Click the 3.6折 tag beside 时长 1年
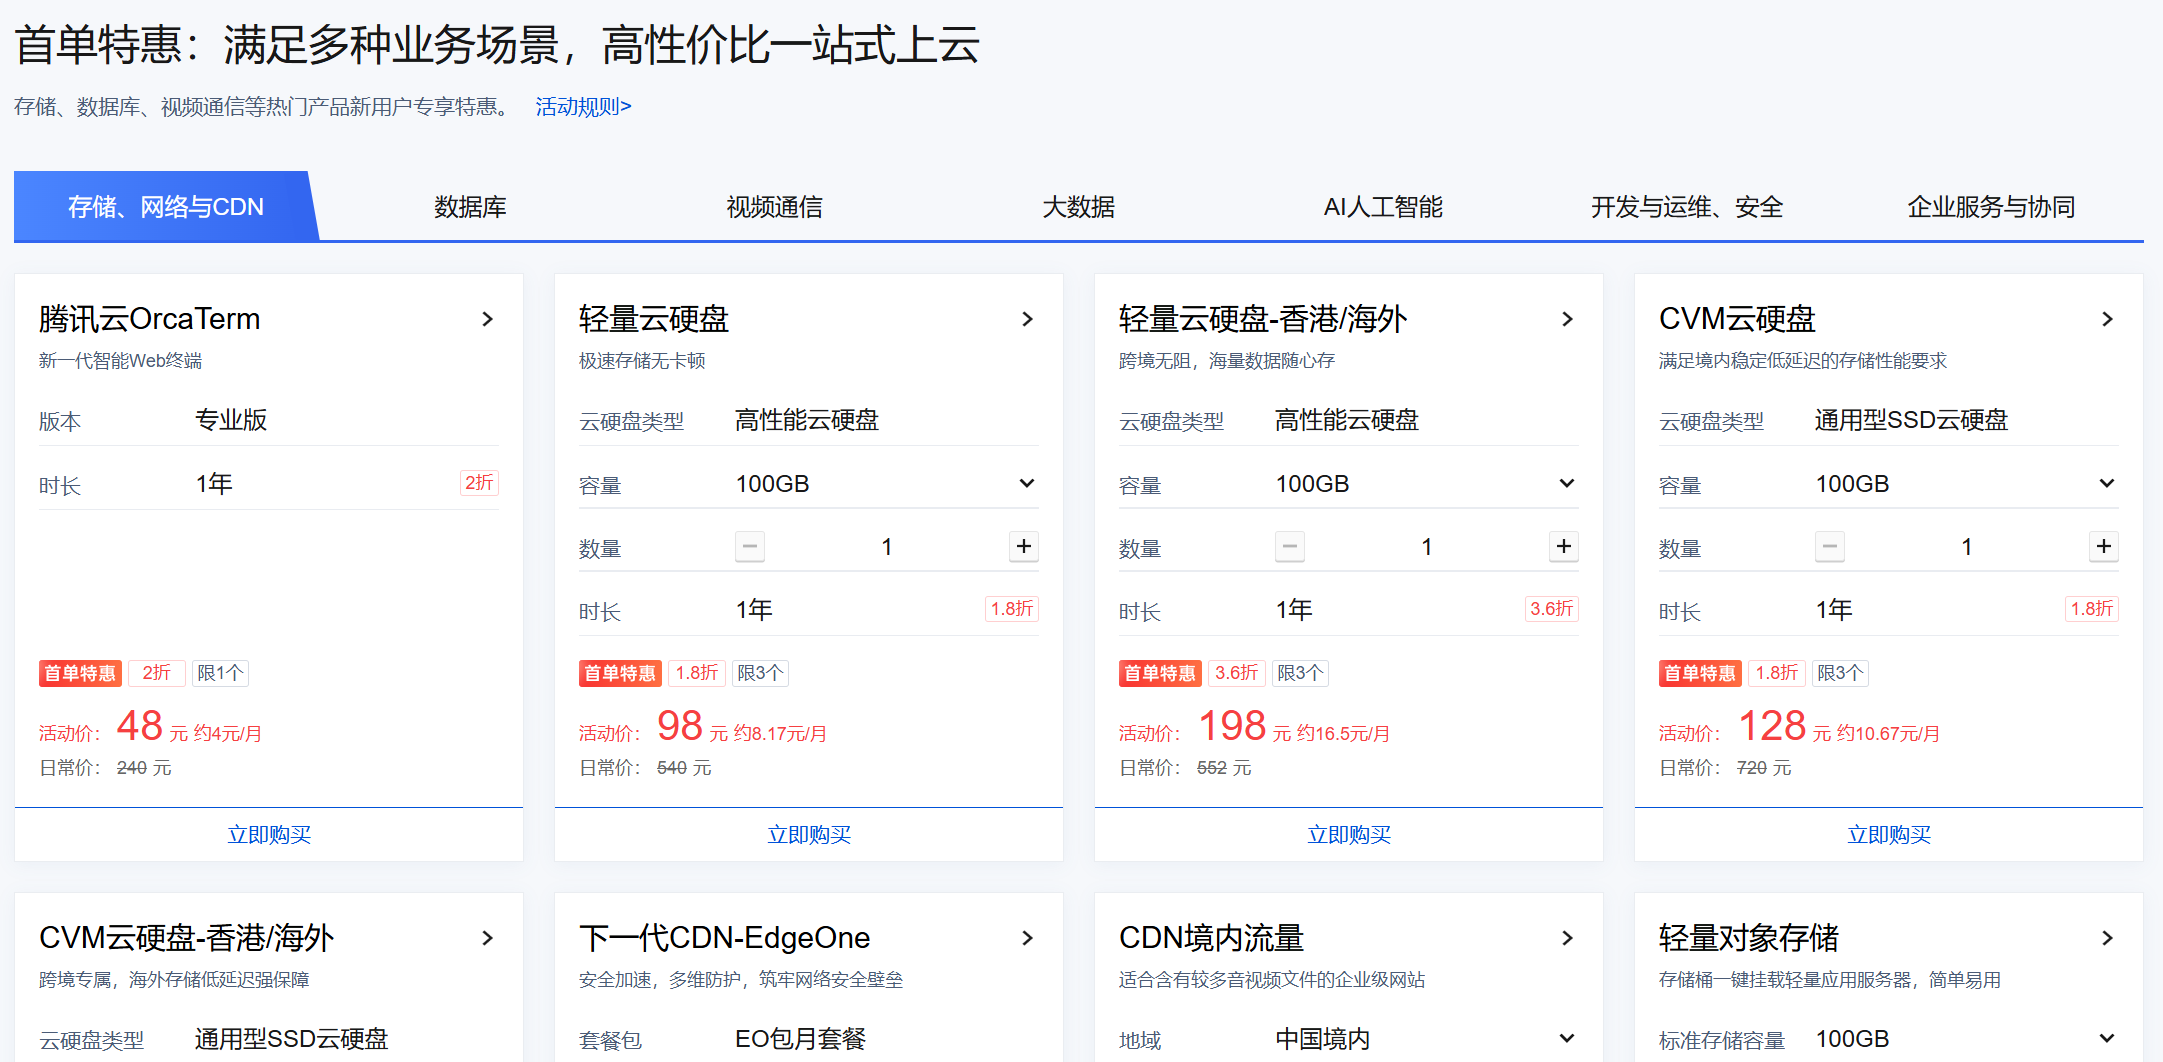The width and height of the screenshot is (2163, 1062). [x=1552, y=609]
